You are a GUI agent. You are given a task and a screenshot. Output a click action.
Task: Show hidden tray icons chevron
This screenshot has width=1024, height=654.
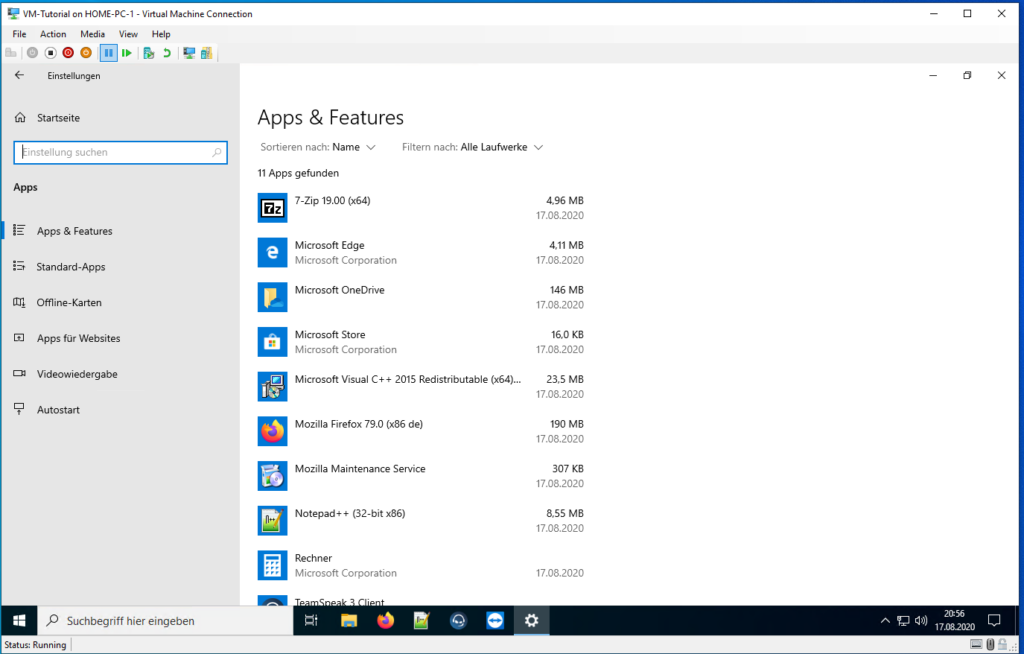pos(885,621)
